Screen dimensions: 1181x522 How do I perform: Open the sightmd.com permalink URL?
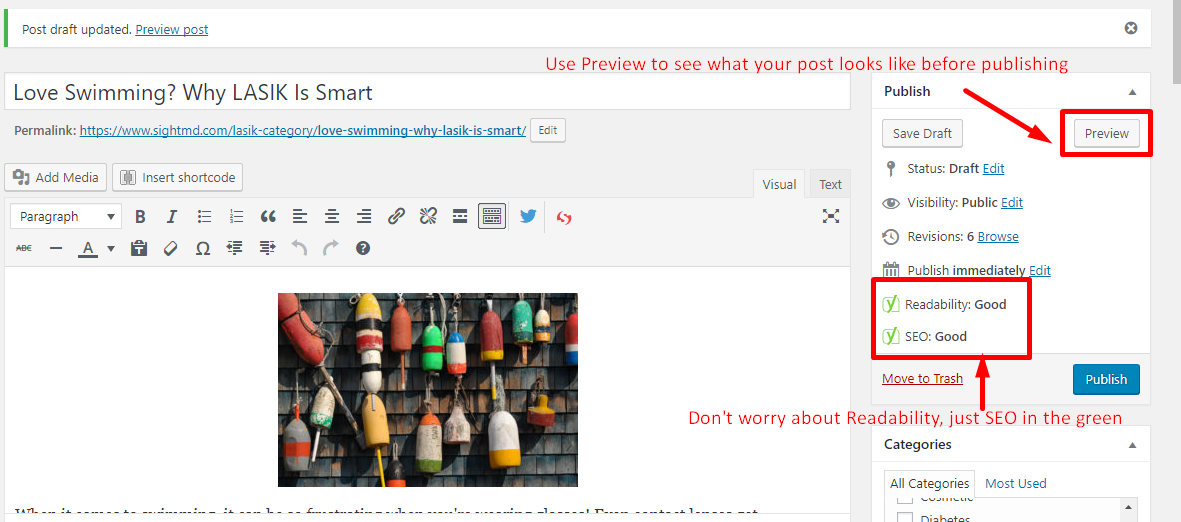303,130
